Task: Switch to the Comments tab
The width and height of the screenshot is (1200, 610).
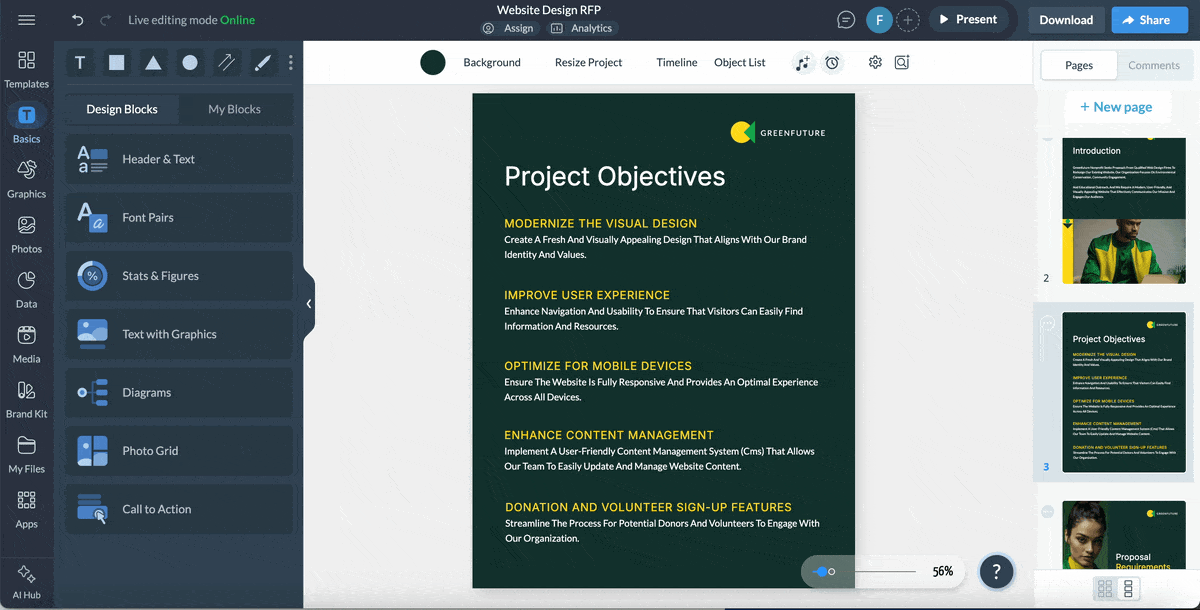Action: coord(1154,65)
